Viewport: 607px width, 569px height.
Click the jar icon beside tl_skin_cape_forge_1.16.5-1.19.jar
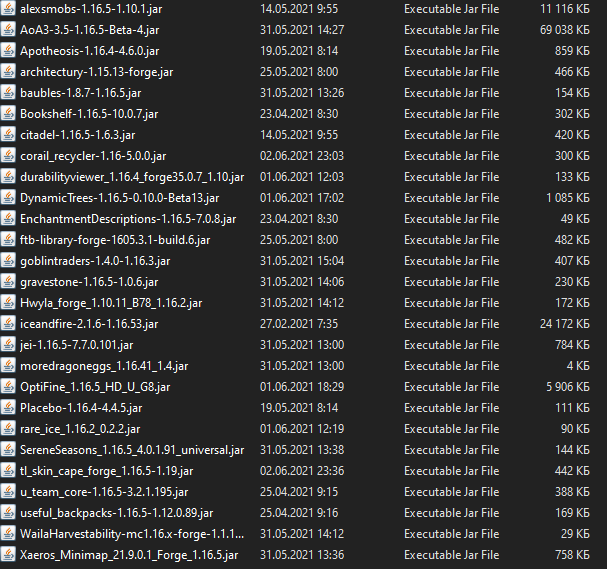click(x=8, y=470)
